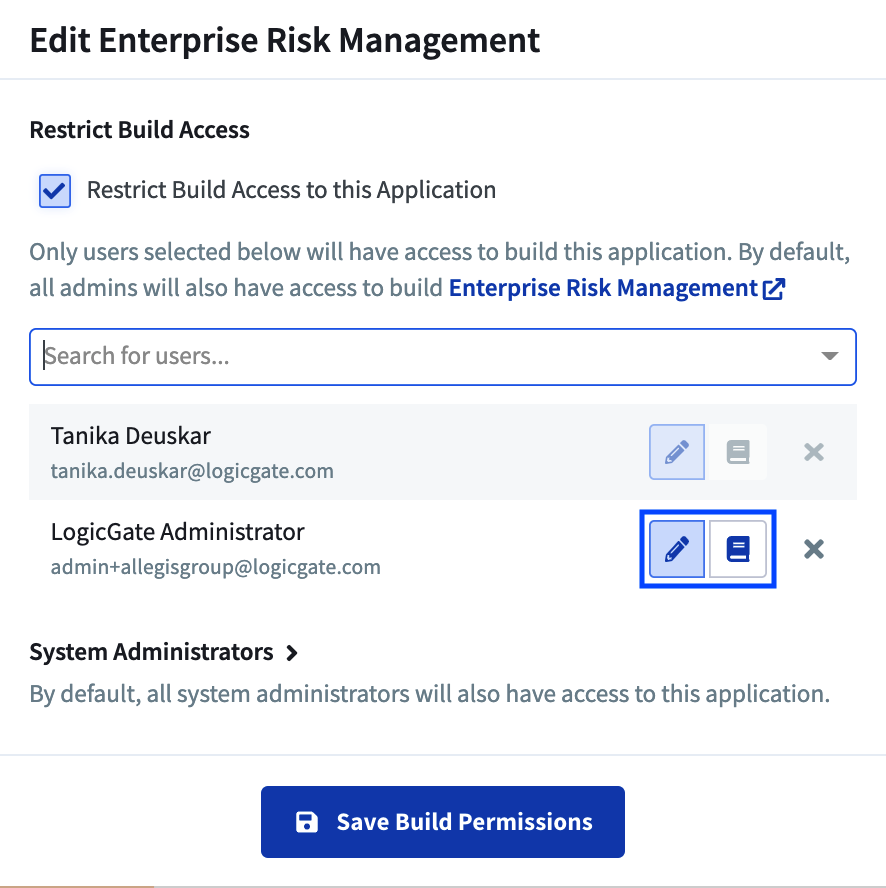Toggle edit pencil for Tanika Deuskar
Viewport: 886px width, 888px height.
coord(677,452)
